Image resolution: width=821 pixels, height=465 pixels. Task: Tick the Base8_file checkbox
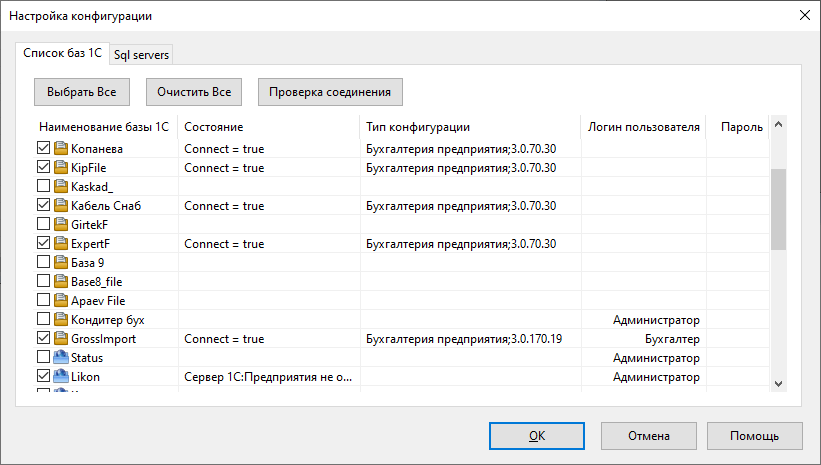click(43, 281)
